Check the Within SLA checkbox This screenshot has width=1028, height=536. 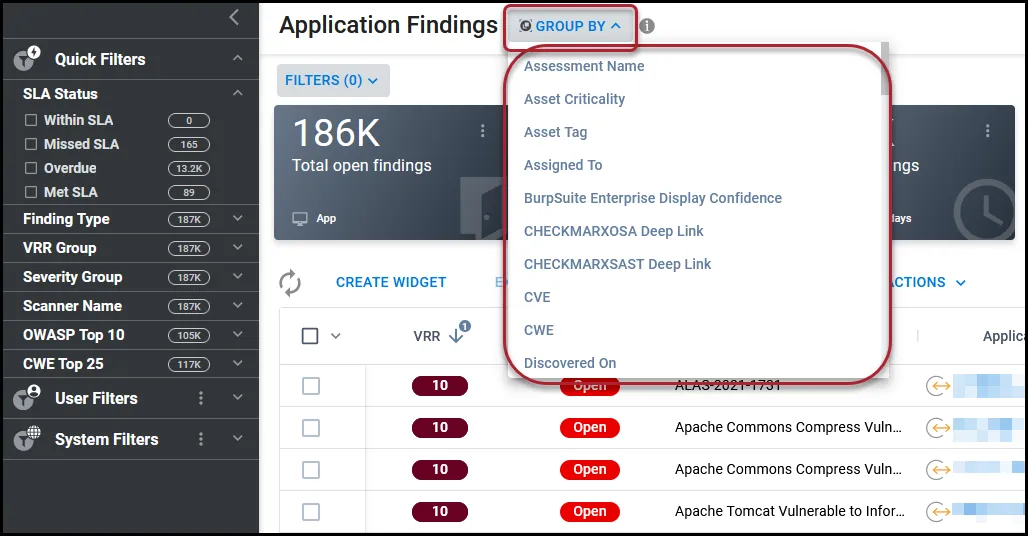pyautogui.click(x=31, y=120)
